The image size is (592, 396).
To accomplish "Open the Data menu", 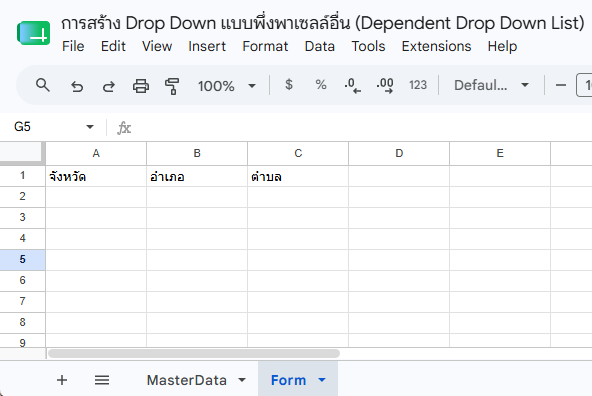I will tap(319, 46).
